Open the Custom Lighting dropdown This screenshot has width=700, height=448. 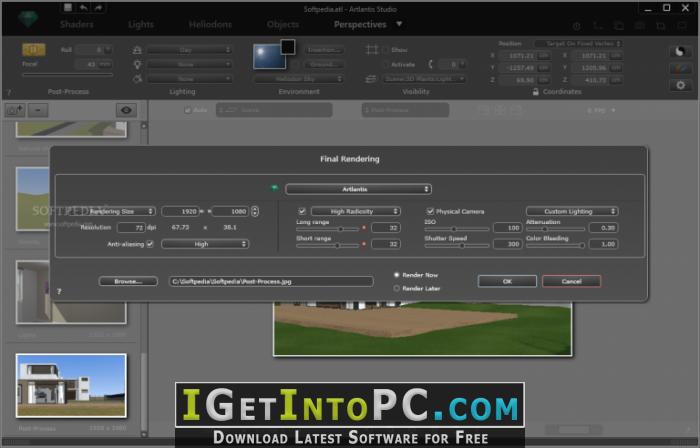(572, 211)
